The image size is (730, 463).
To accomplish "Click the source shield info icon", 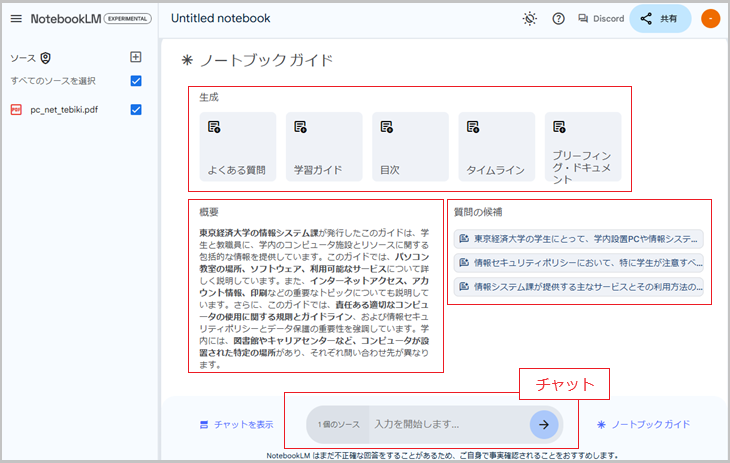I will point(46,58).
